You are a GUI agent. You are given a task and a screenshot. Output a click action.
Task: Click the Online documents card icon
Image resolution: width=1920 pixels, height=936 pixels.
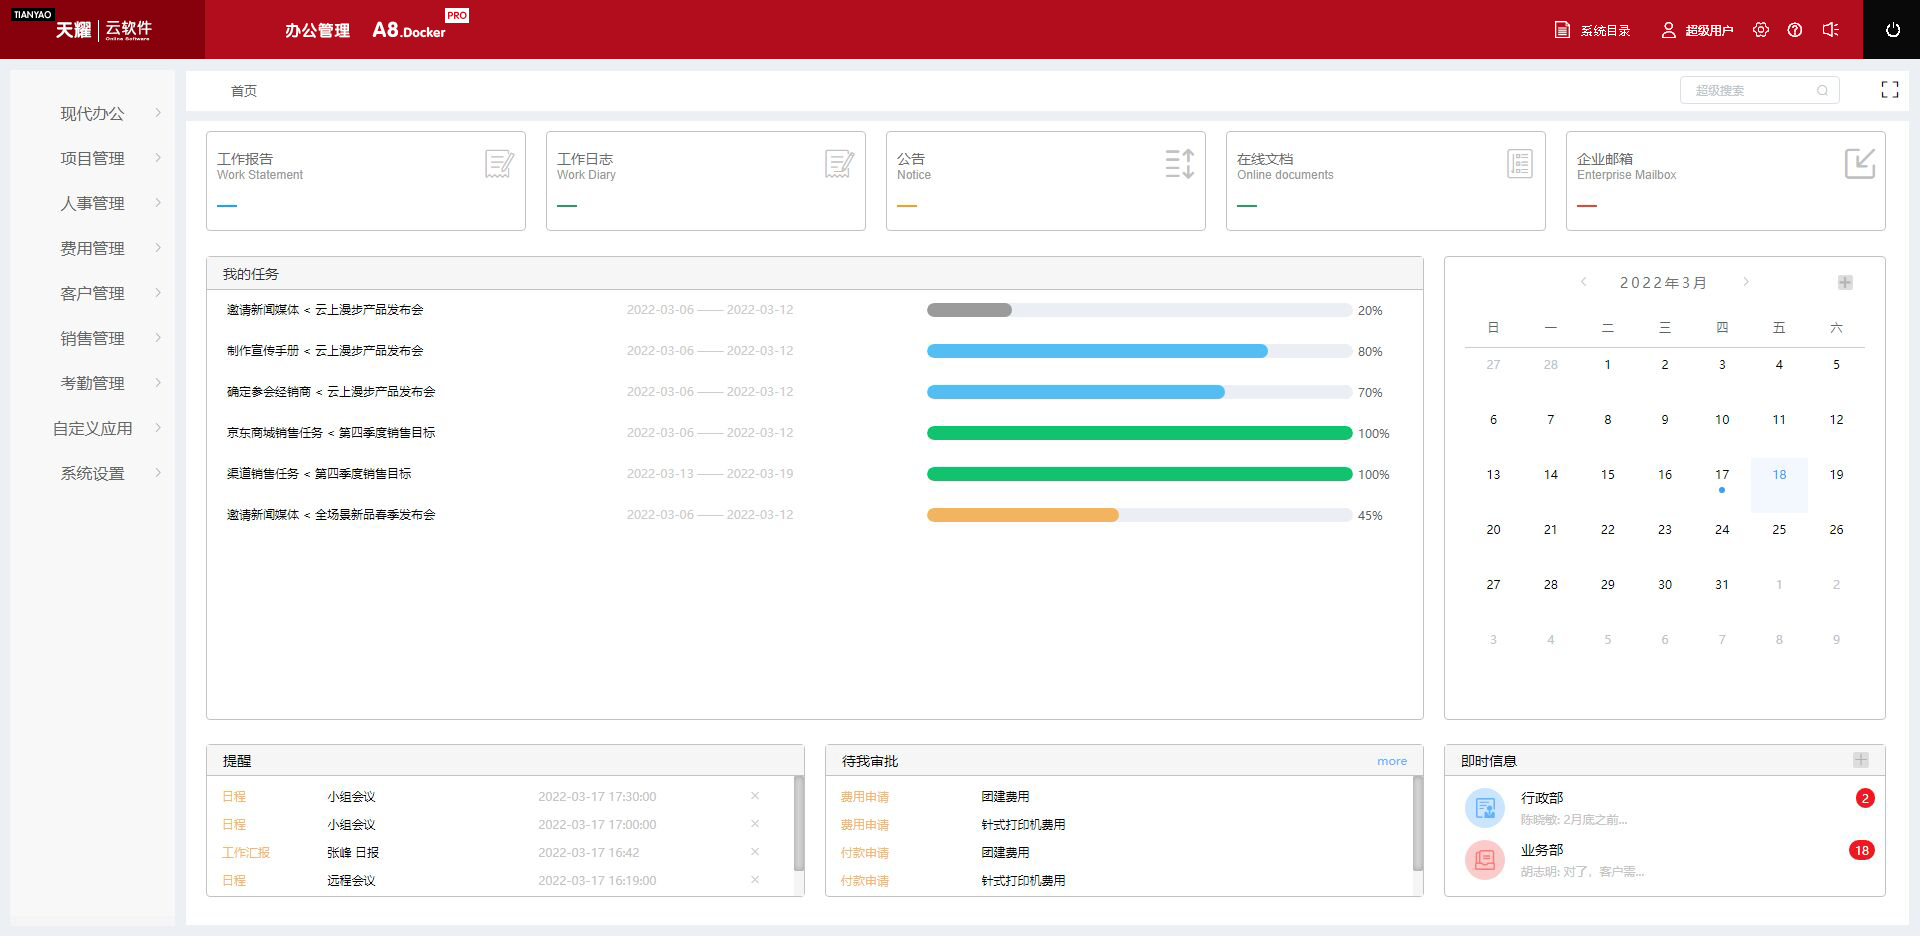(1519, 164)
